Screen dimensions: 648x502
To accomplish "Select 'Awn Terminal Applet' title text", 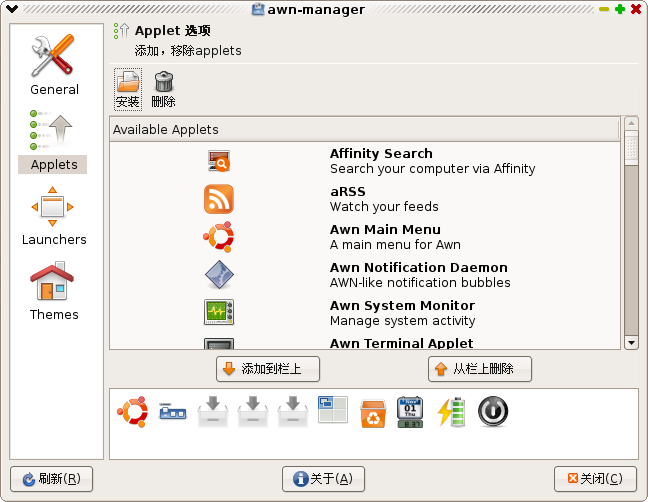I will pos(401,343).
